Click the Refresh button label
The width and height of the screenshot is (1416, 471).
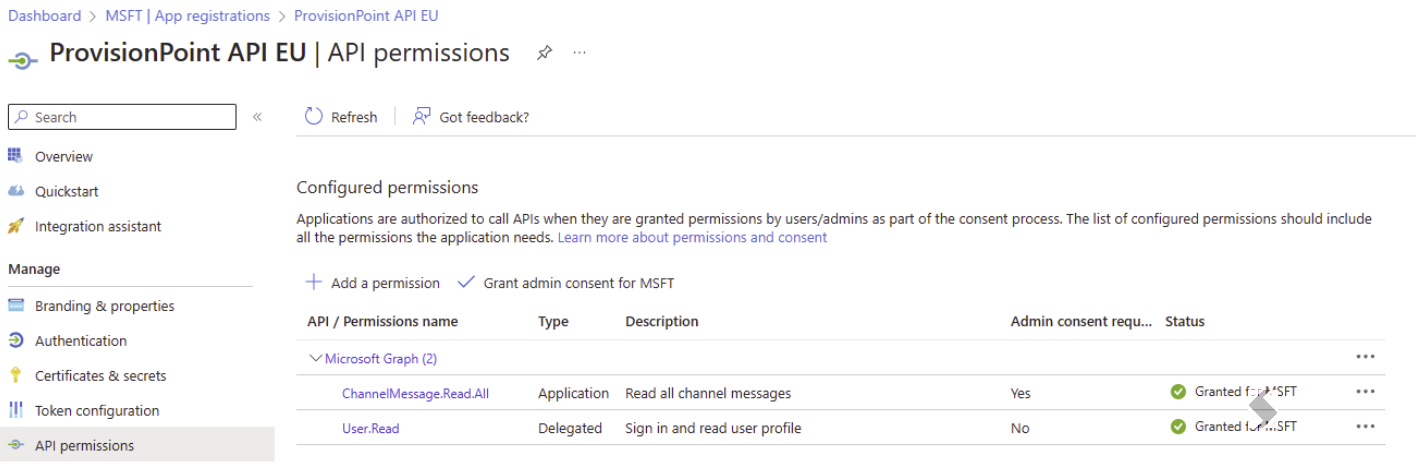coord(354,117)
